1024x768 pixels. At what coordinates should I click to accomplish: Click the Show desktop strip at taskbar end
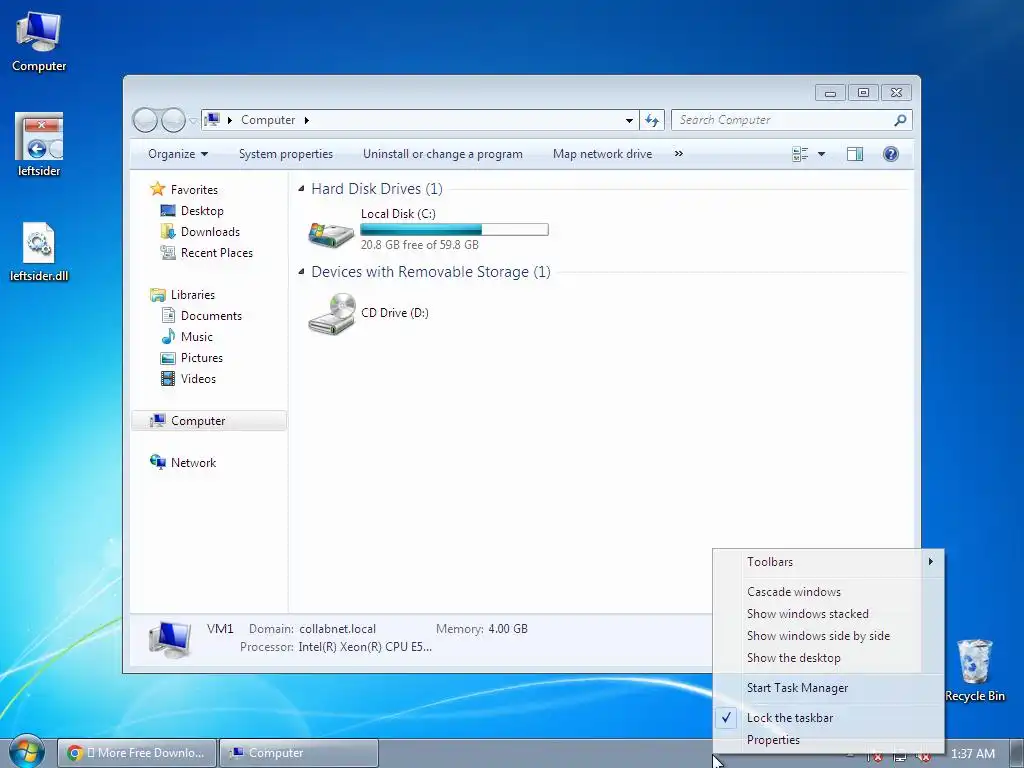tap(1016, 753)
